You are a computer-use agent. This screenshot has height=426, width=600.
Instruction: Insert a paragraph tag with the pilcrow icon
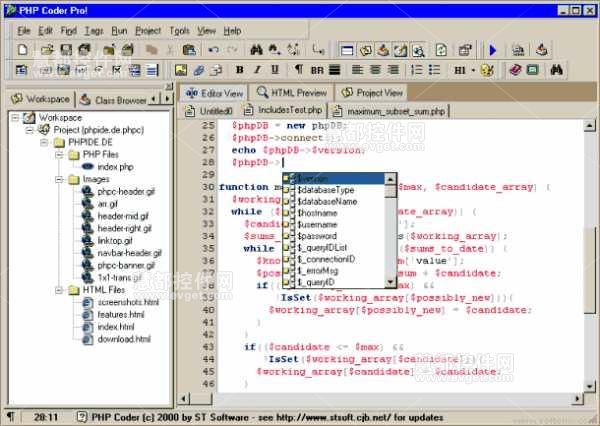point(298,70)
